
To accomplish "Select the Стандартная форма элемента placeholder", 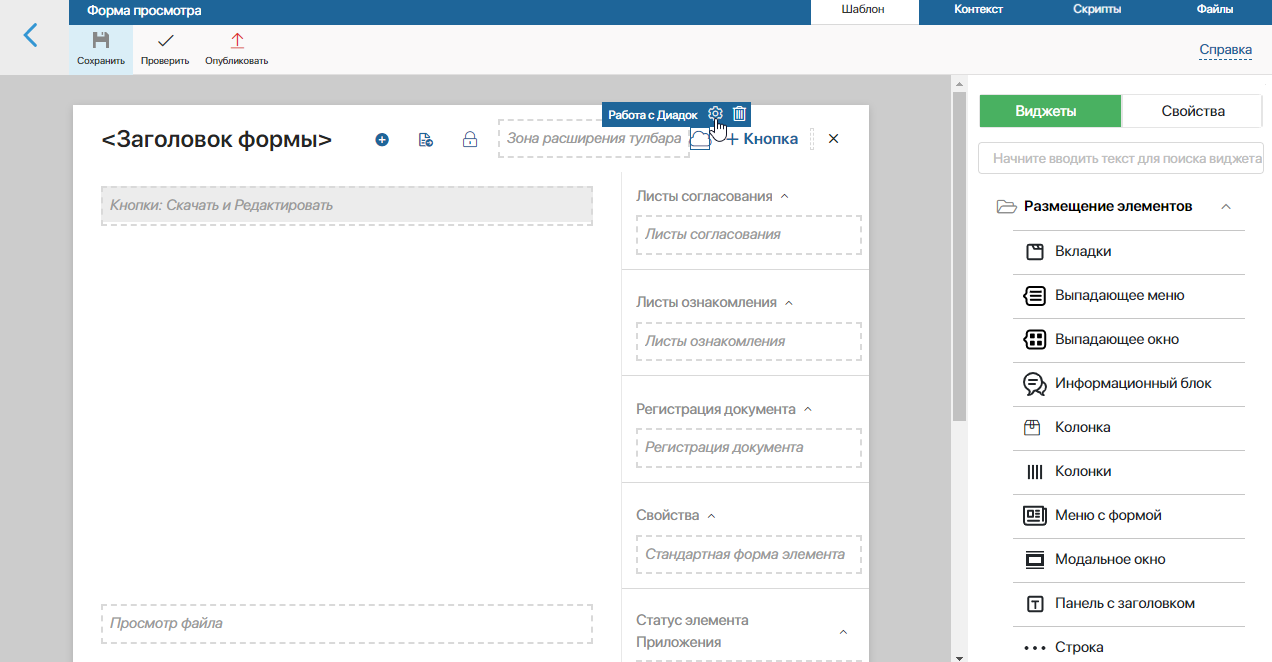I will click(749, 554).
